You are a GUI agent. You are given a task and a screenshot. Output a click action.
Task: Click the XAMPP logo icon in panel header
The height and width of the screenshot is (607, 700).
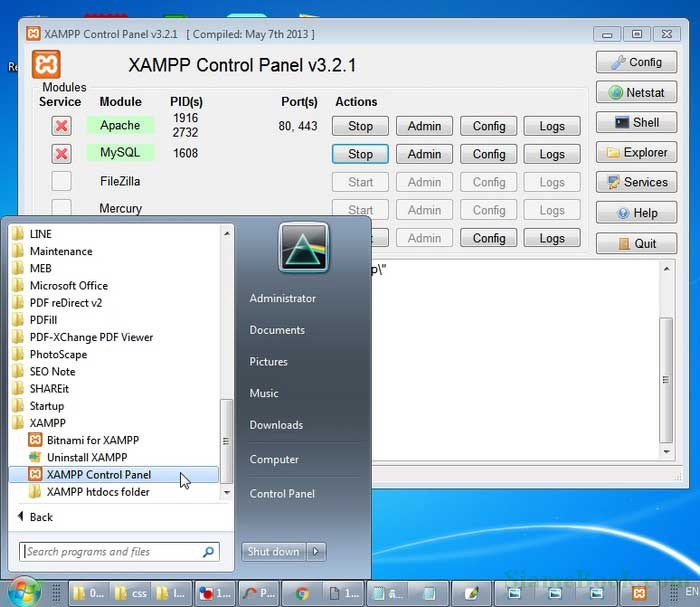coord(46,64)
